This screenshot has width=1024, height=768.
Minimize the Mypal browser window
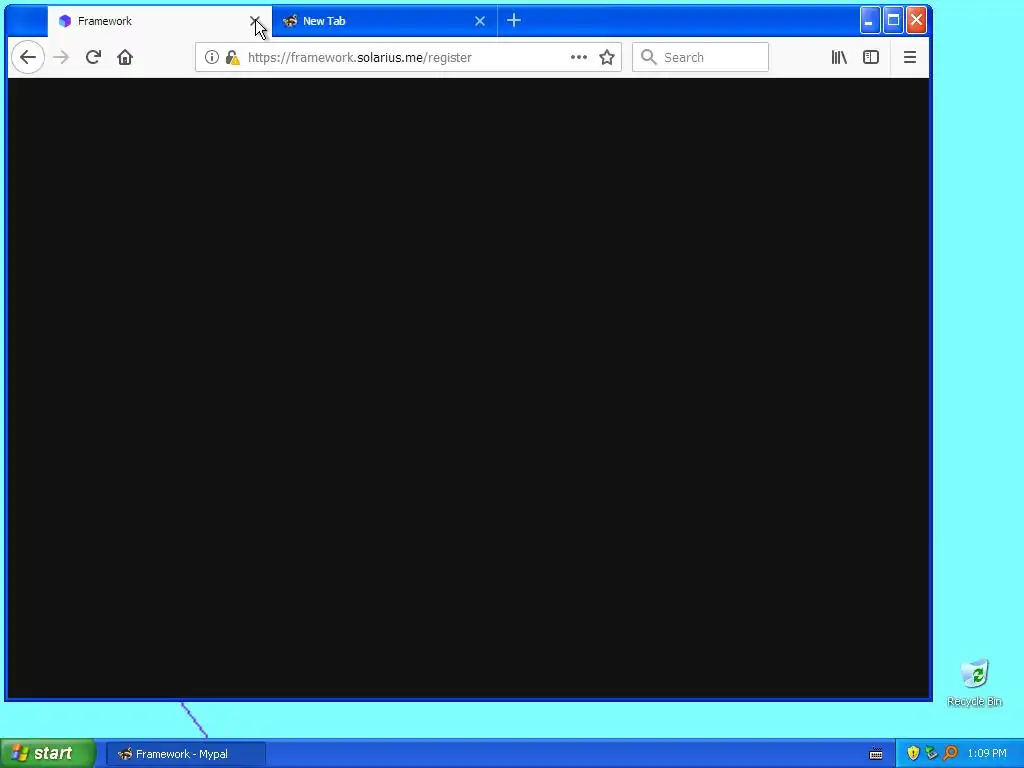coord(870,20)
